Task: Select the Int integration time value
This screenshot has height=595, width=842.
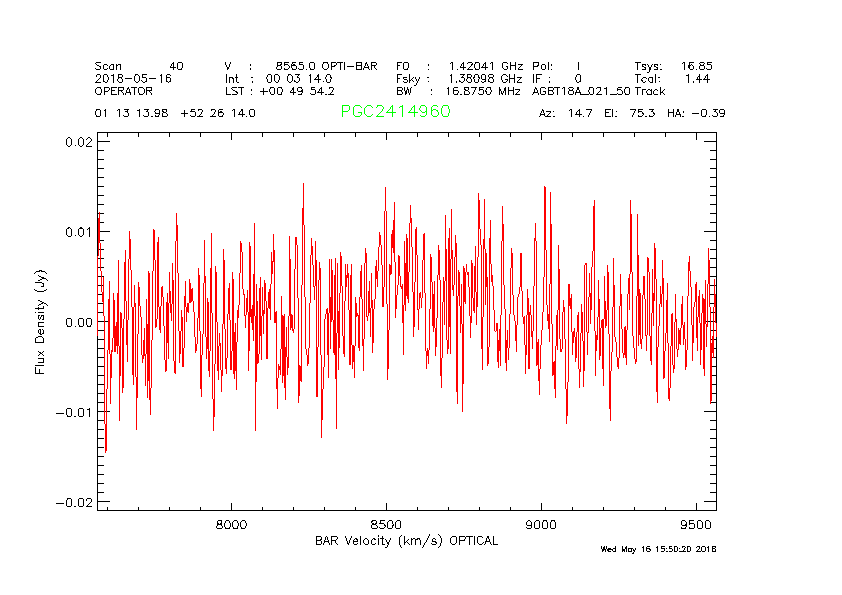Action: point(299,78)
